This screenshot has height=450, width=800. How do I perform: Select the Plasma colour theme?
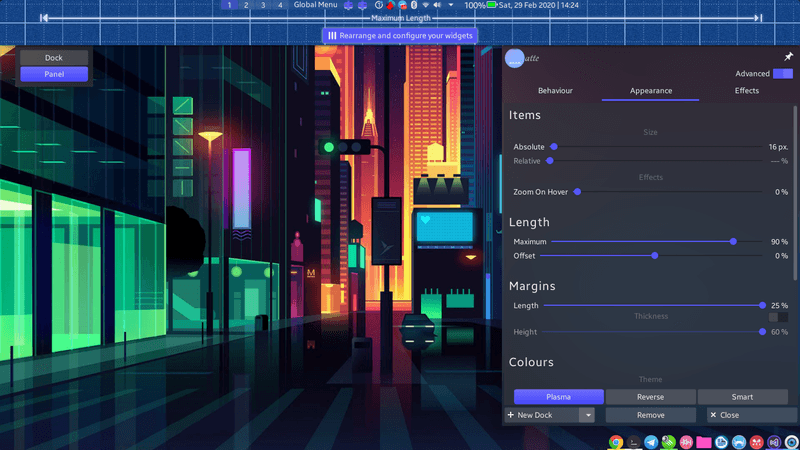(x=559, y=397)
